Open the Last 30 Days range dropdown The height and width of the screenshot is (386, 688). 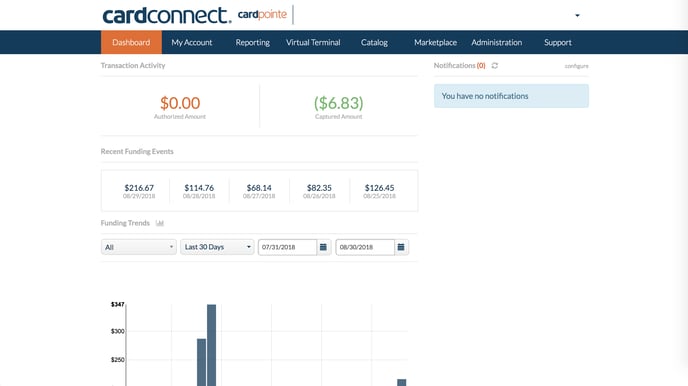[217, 247]
